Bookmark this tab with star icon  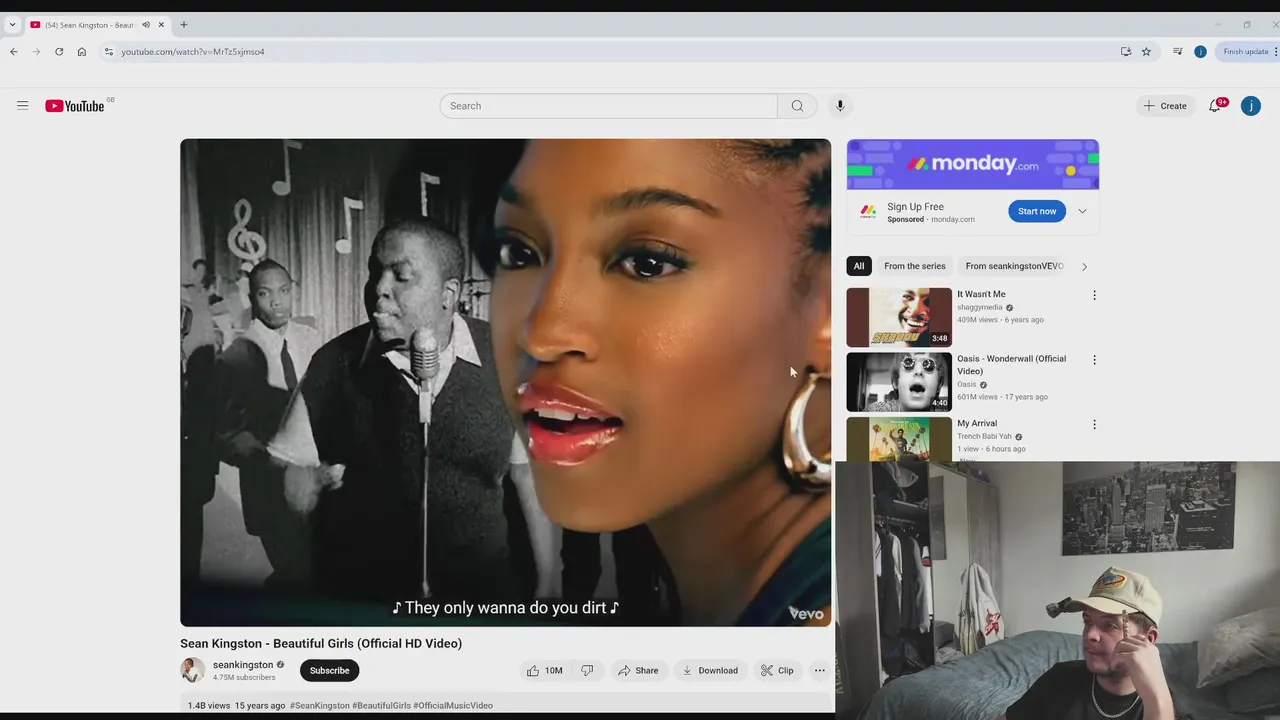click(1147, 52)
